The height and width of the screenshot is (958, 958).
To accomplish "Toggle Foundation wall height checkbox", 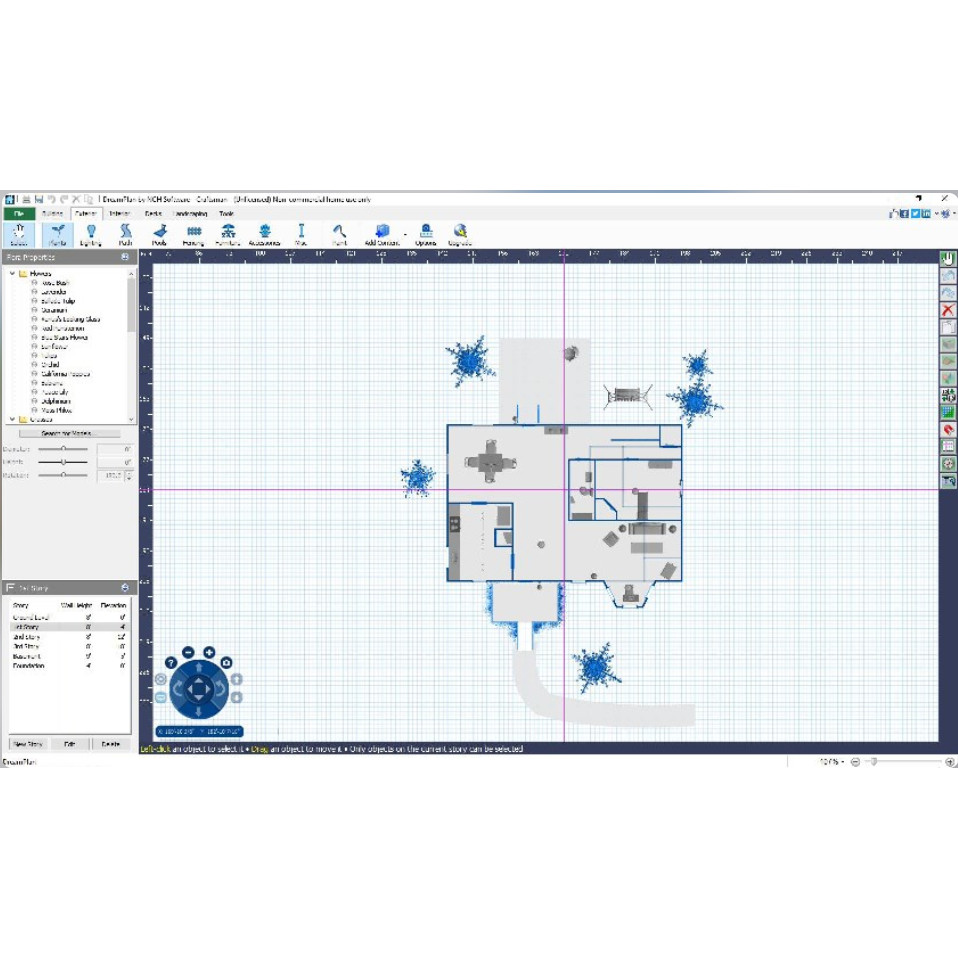I will [x=89, y=666].
